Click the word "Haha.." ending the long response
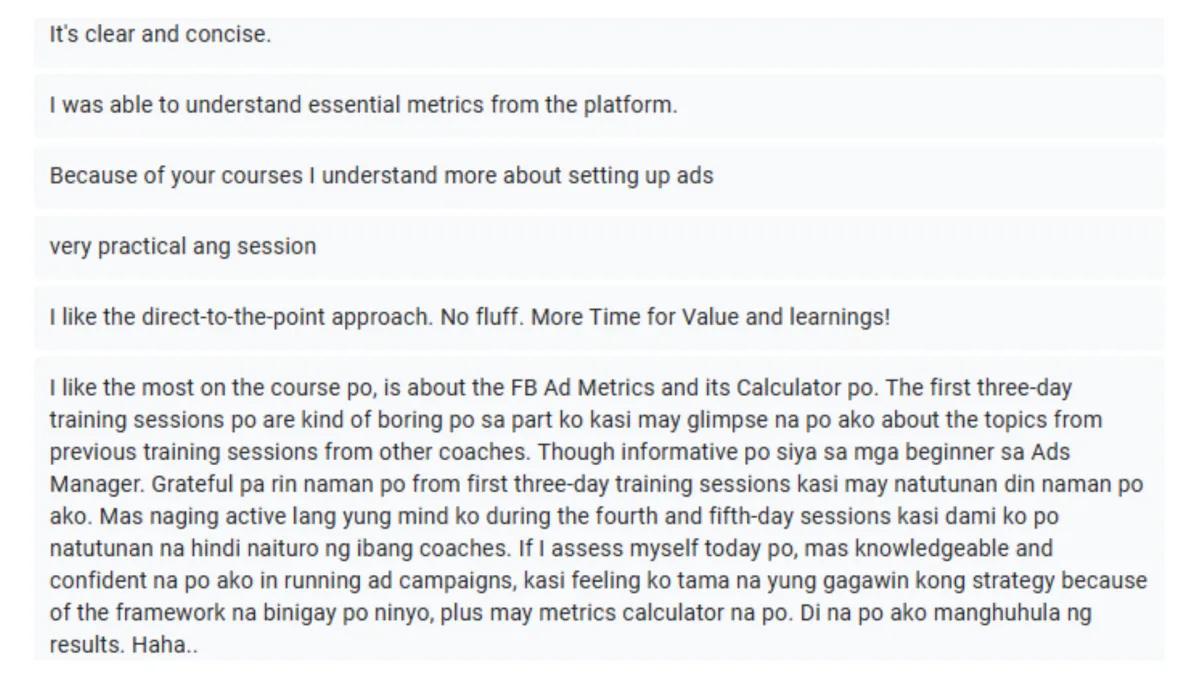The image size is (1200, 675). [164, 647]
